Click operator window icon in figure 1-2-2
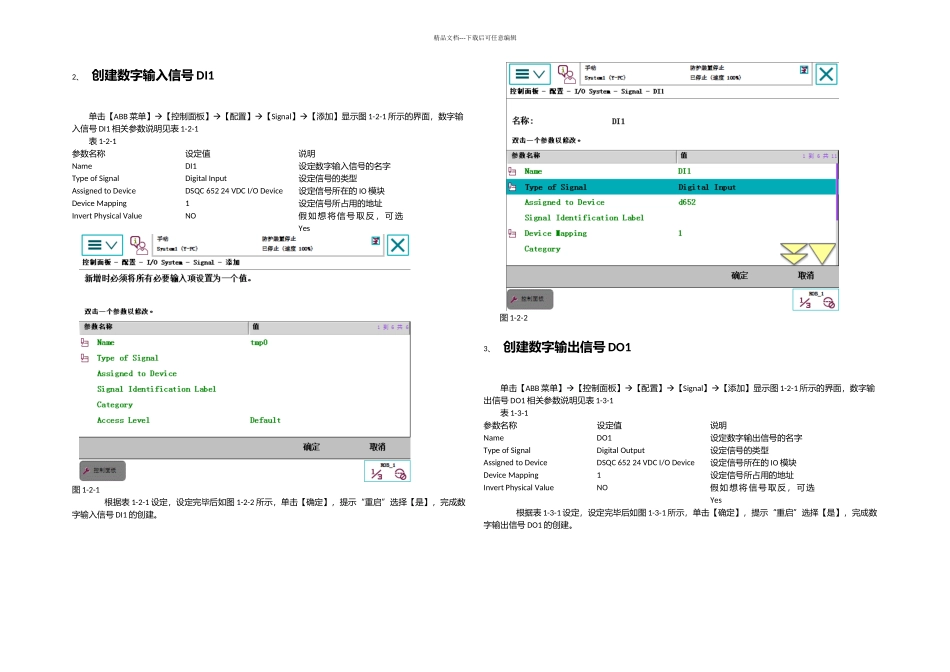This screenshot has height=672, width=950. [x=566, y=74]
